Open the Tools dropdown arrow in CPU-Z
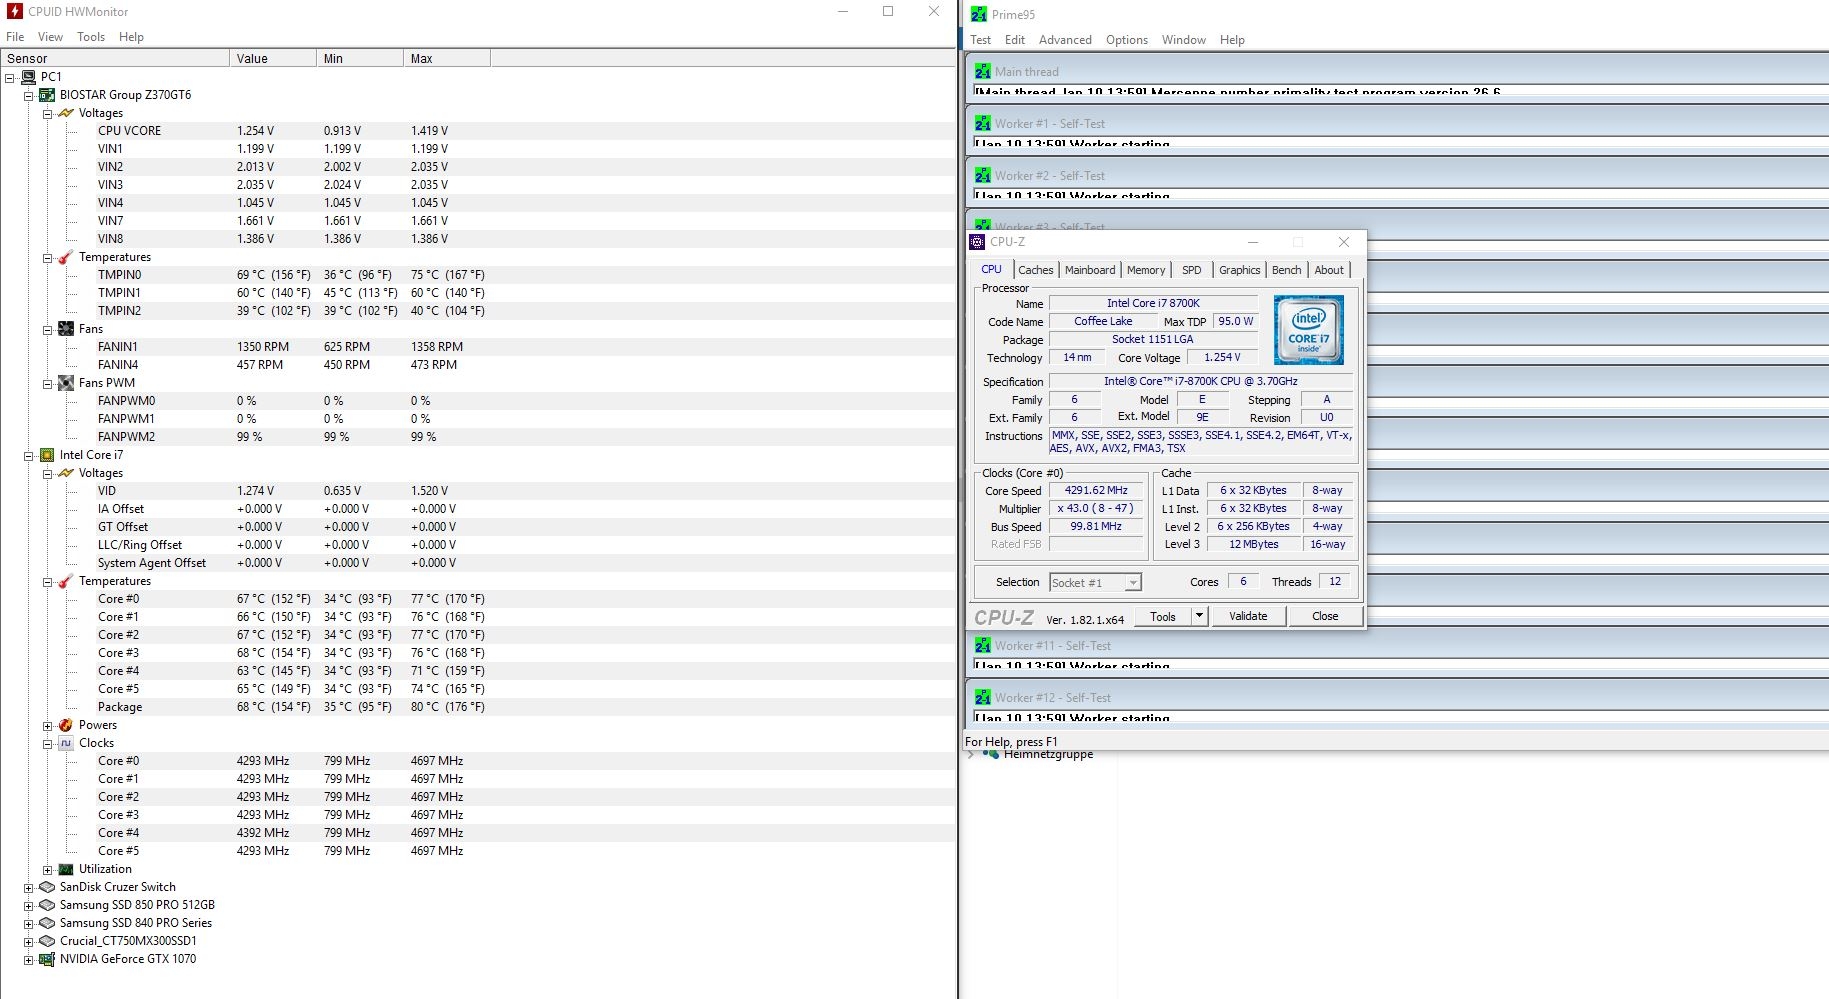 coord(1199,616)
